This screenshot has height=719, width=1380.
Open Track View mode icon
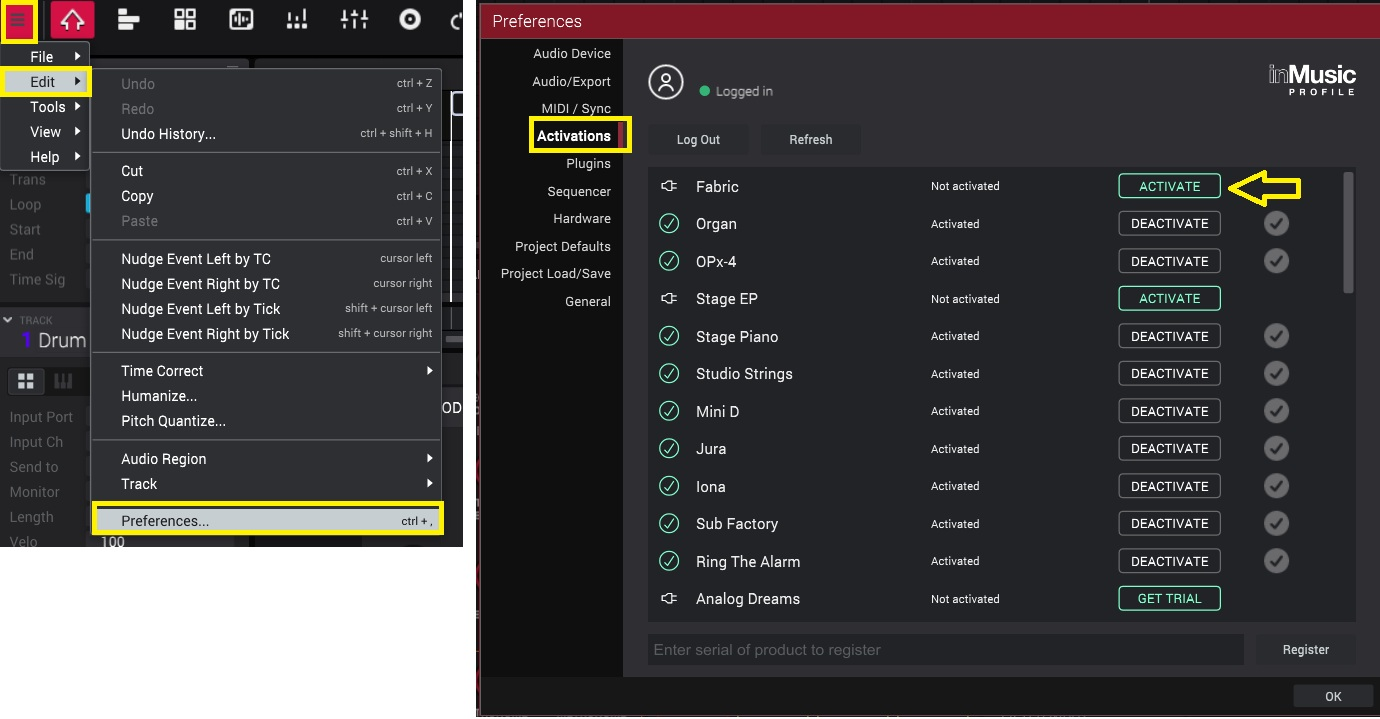click(x=128, y=19)
